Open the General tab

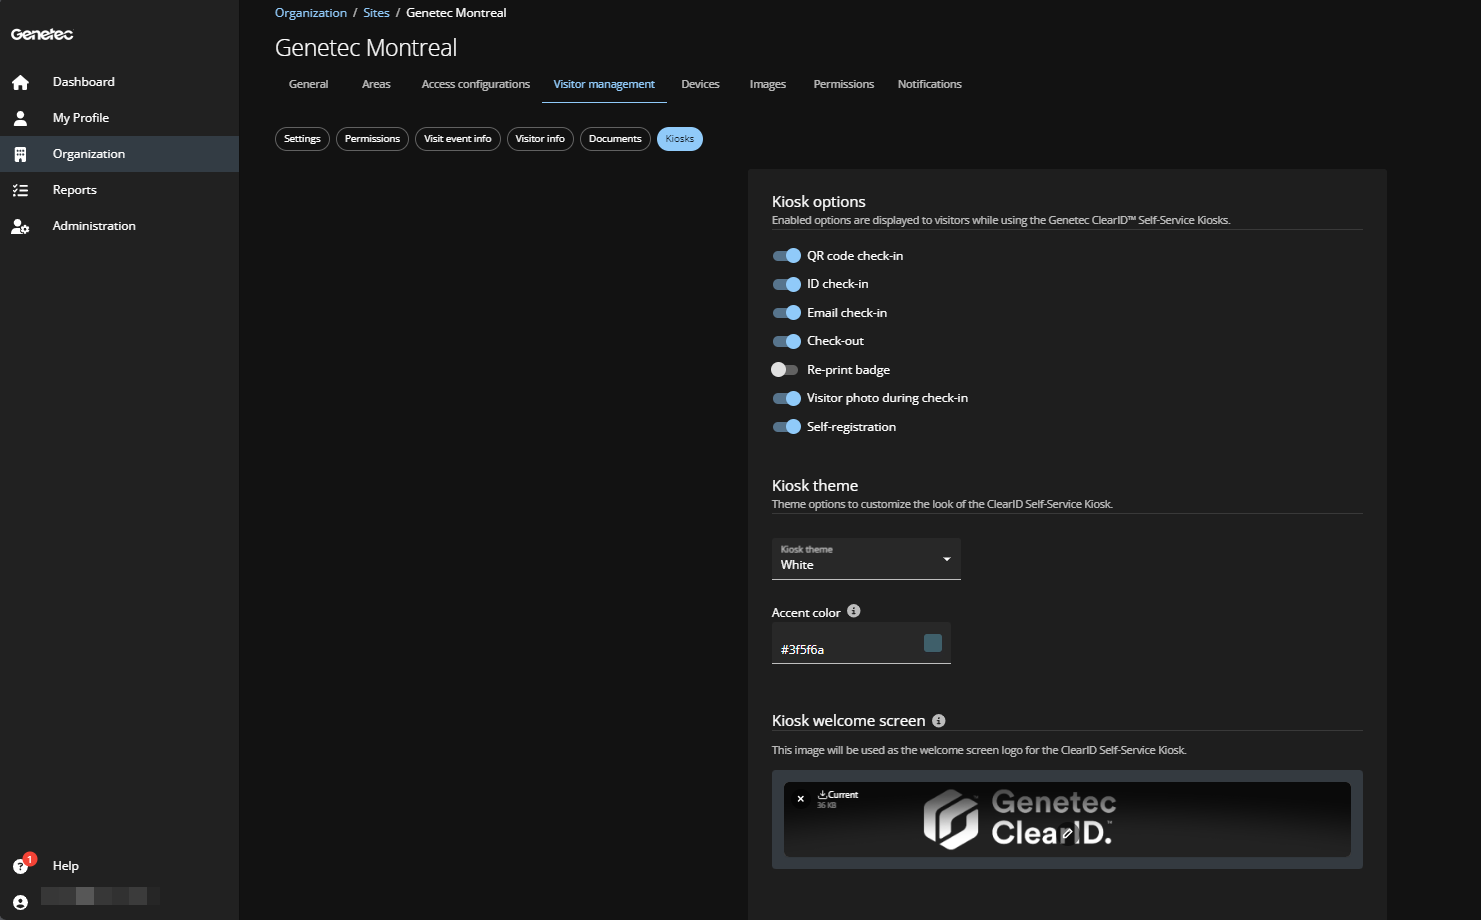[308, 84]
